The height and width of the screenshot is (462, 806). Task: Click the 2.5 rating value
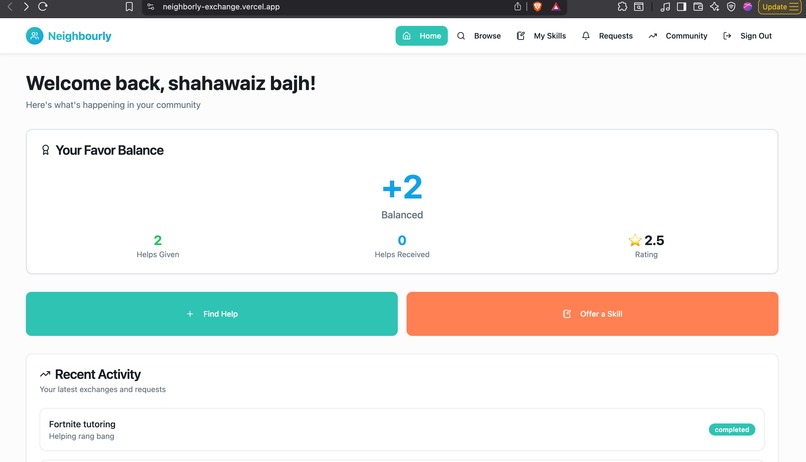pos(654,241)
